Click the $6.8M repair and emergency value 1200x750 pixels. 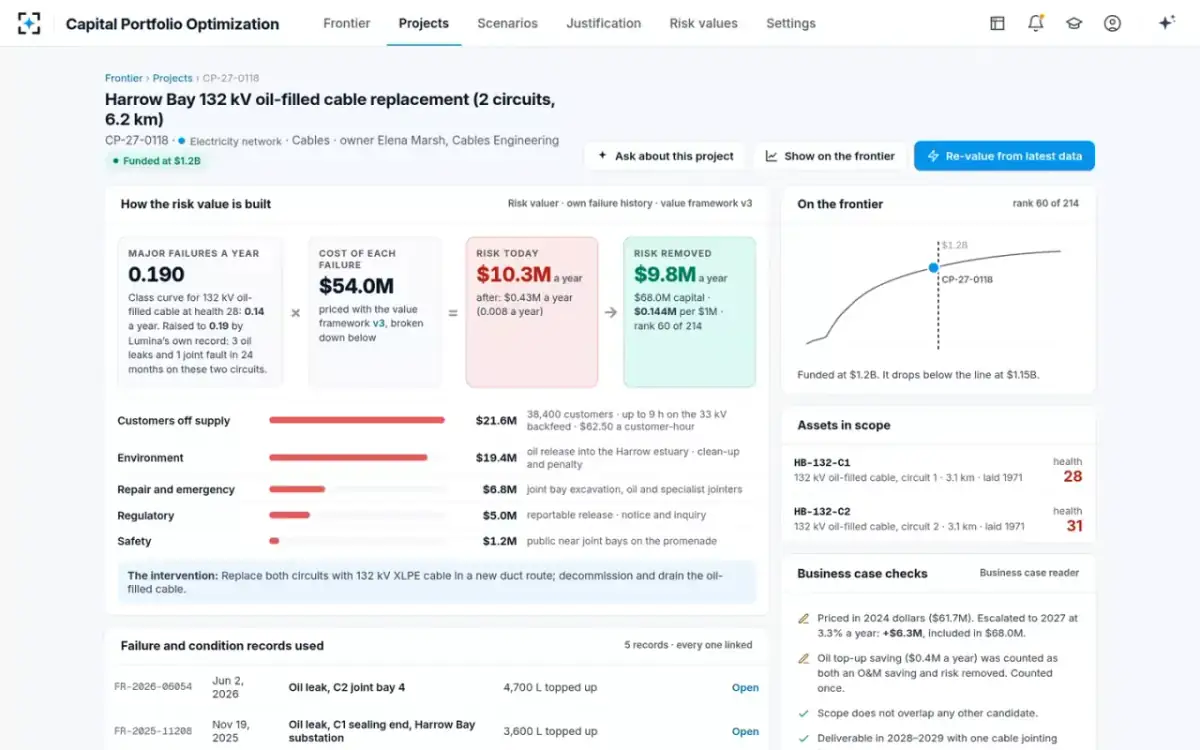499,489
